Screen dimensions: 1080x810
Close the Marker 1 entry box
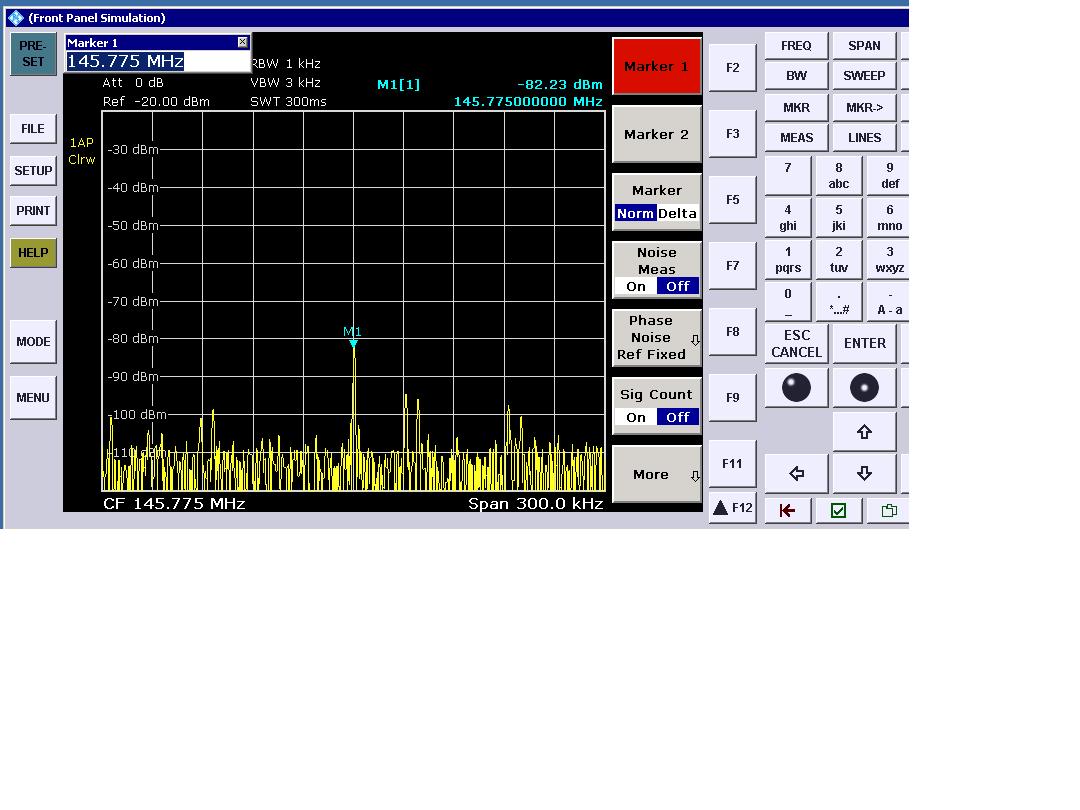[x=242, y=42]
